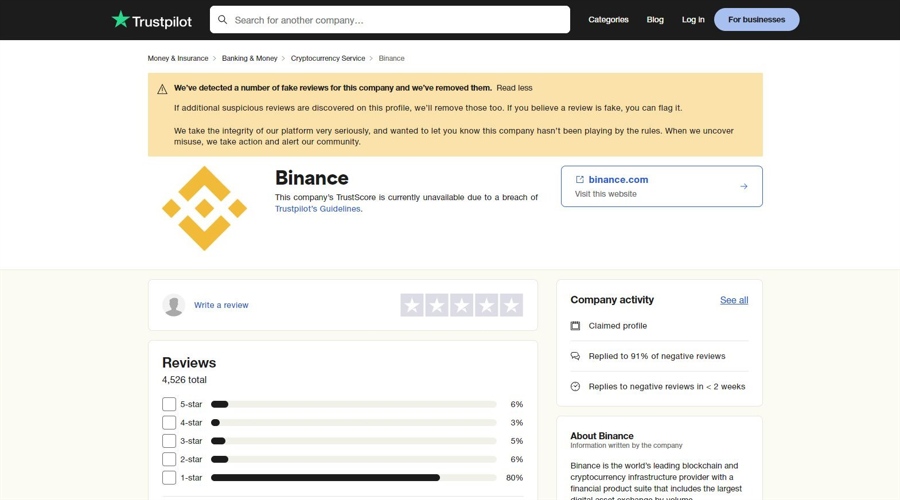The image size is (900, 500).
Task: Click the For businesses button
Action: 757,20
